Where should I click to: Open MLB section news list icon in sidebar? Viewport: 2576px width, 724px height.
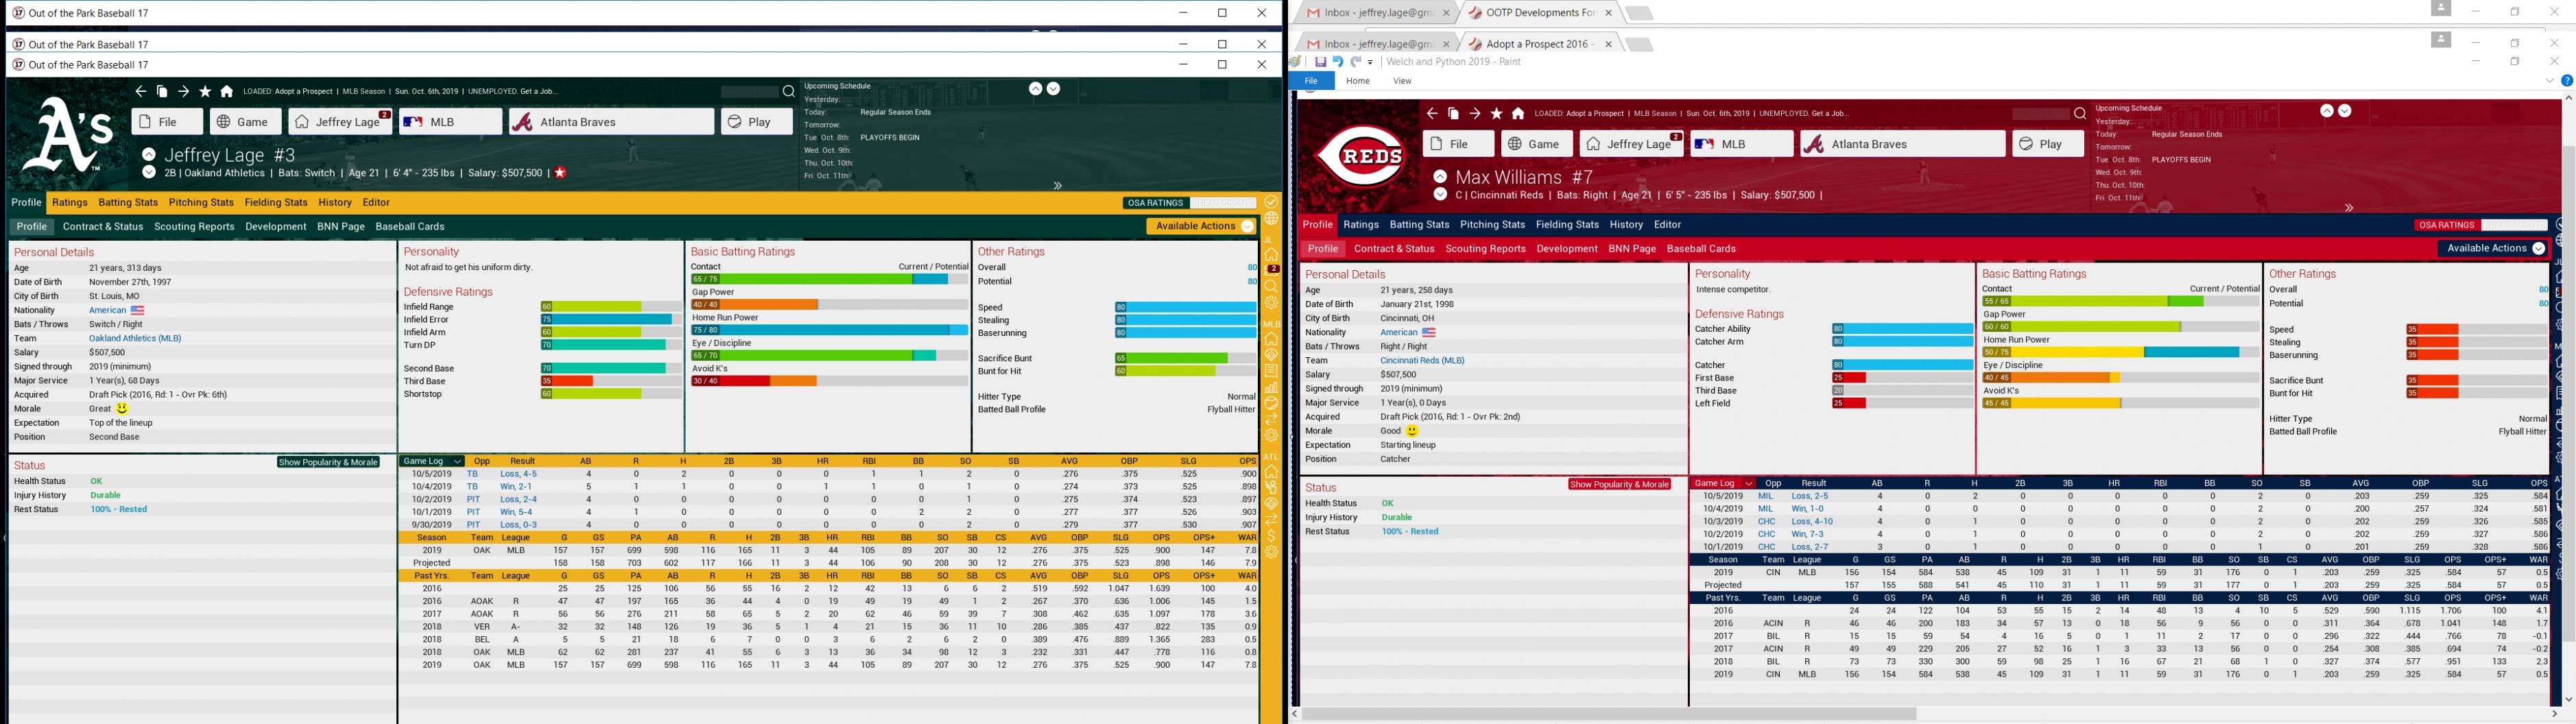(x=1271, y=371)
